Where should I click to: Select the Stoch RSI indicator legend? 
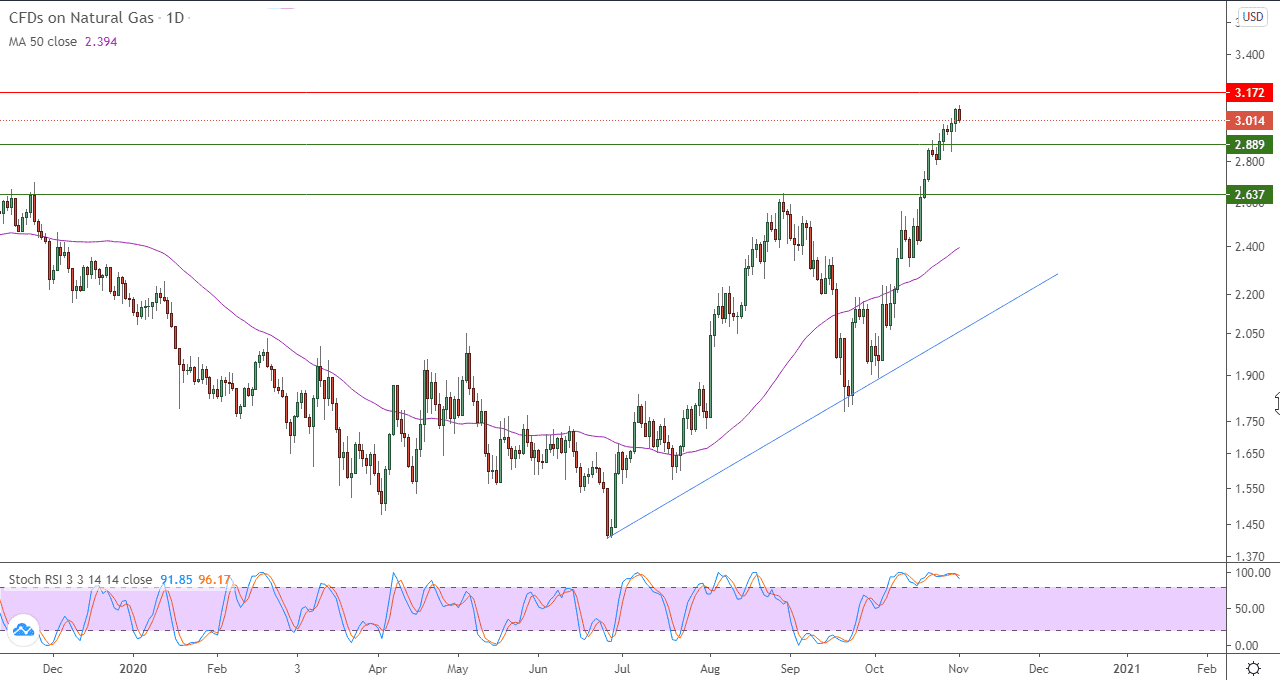(80, 579)
